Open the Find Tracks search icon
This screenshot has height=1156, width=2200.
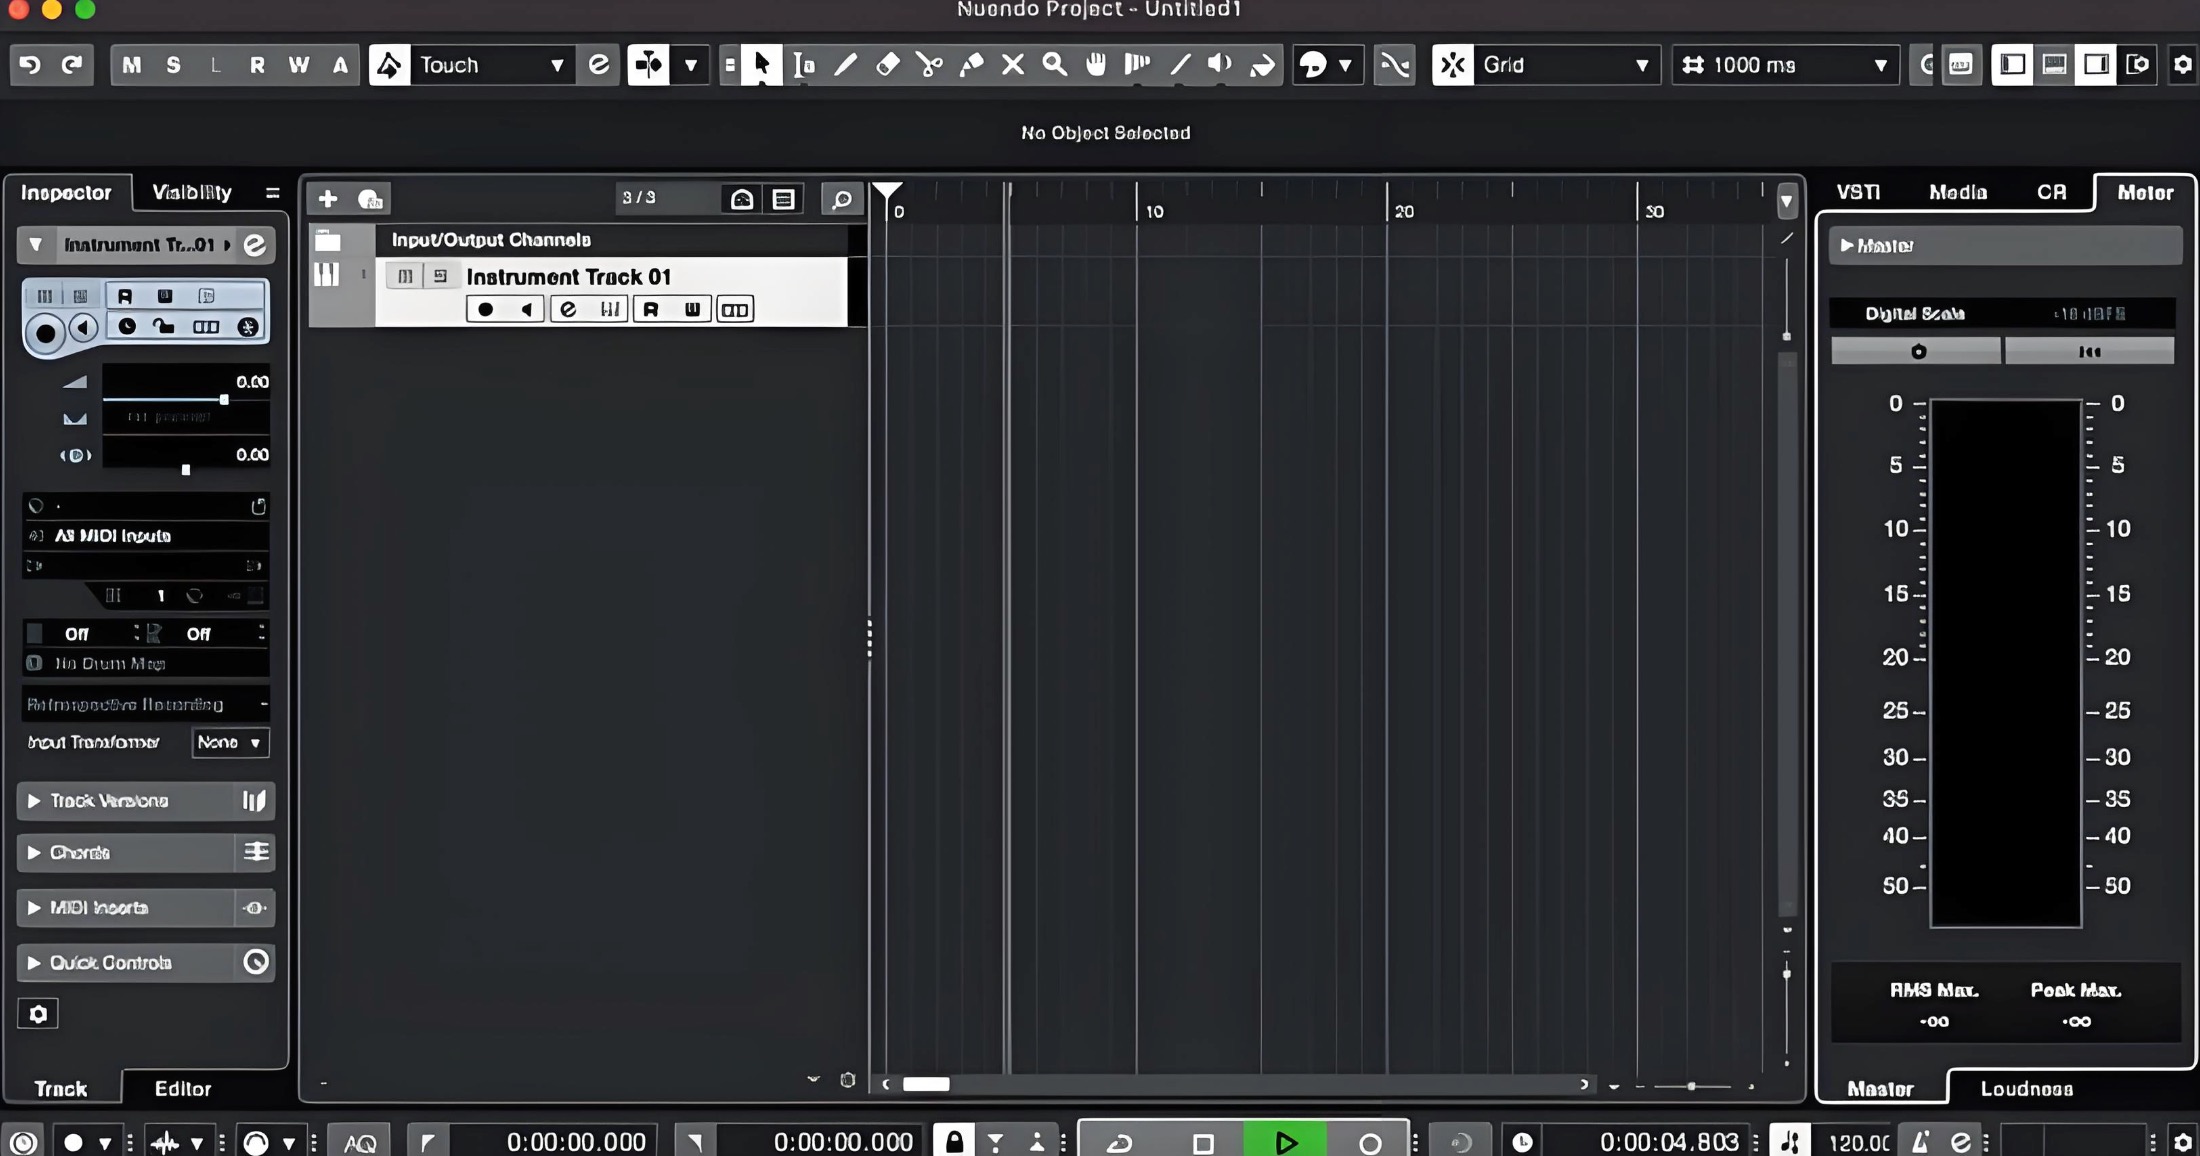pos(842,199)
